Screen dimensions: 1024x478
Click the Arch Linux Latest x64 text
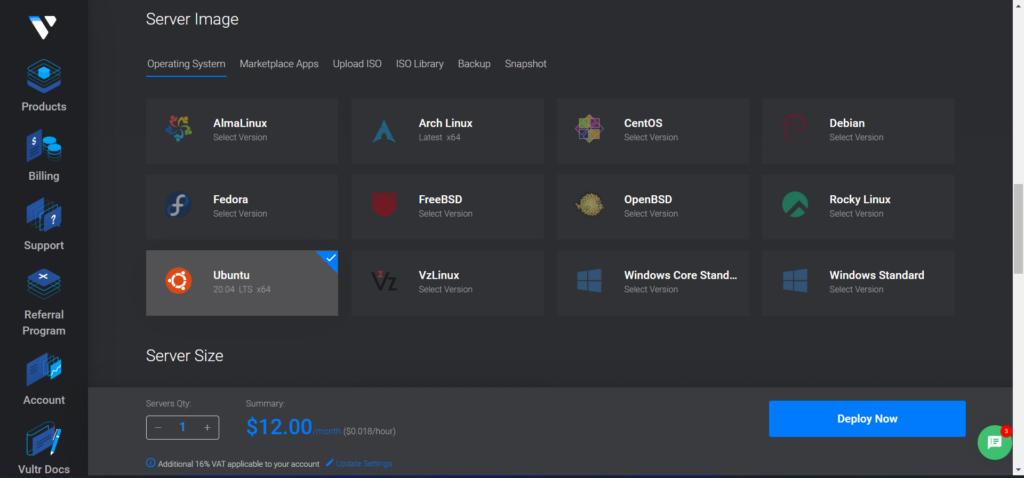(x=440, y=138)
